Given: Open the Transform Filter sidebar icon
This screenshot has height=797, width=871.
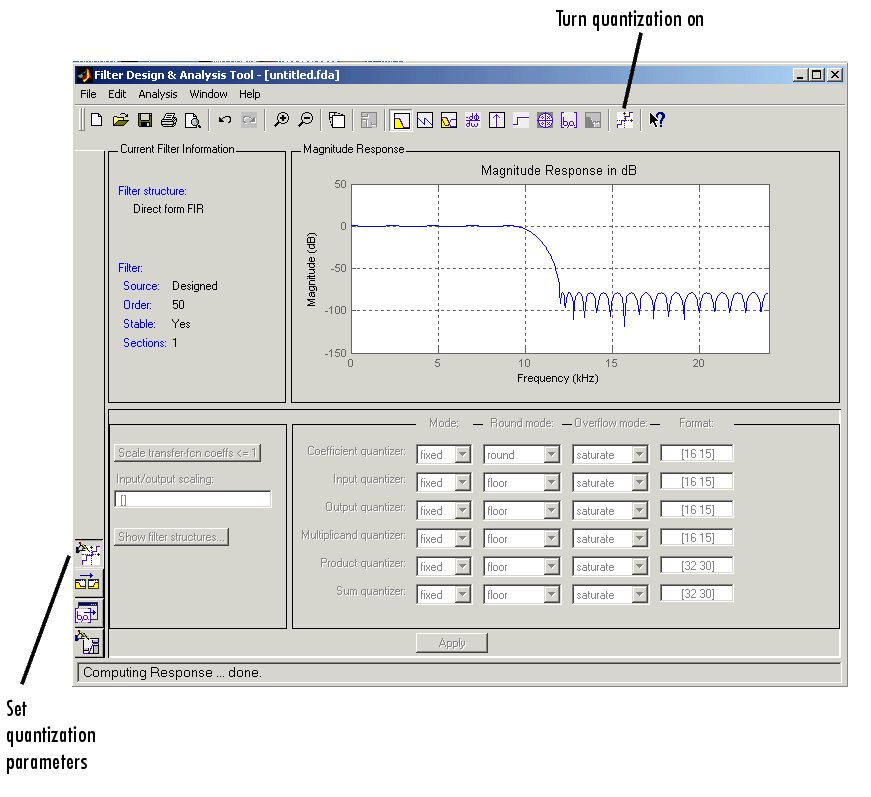Looking at the screenshot, I should point(87,583).
